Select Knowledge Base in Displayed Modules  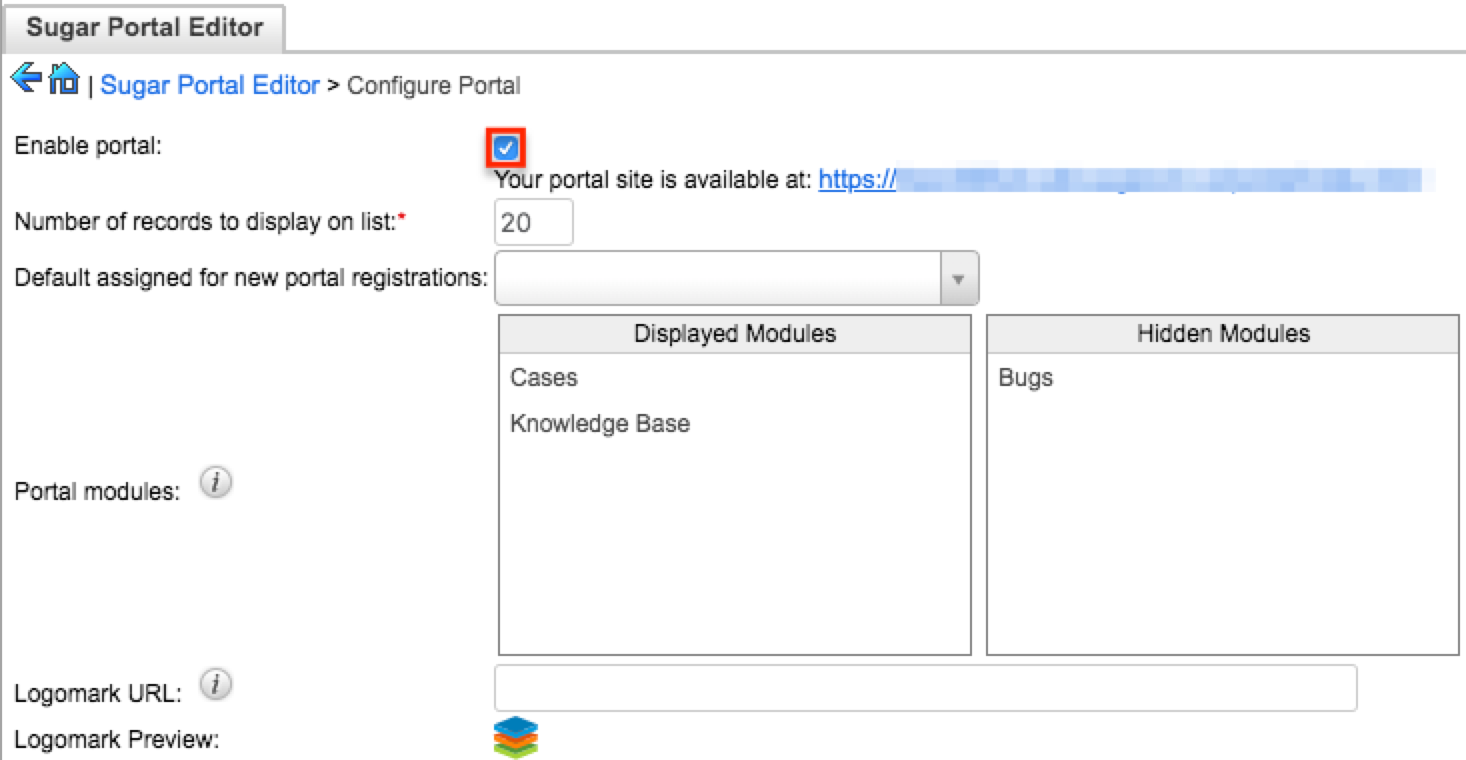click(600, 424)
